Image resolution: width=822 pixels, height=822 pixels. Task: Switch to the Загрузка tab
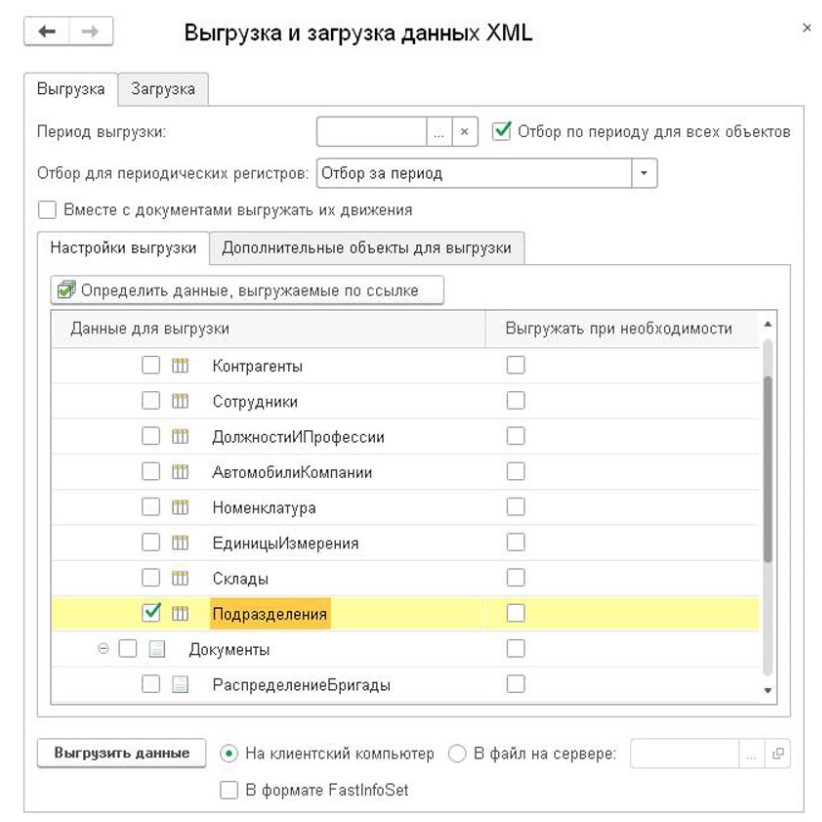163,89
